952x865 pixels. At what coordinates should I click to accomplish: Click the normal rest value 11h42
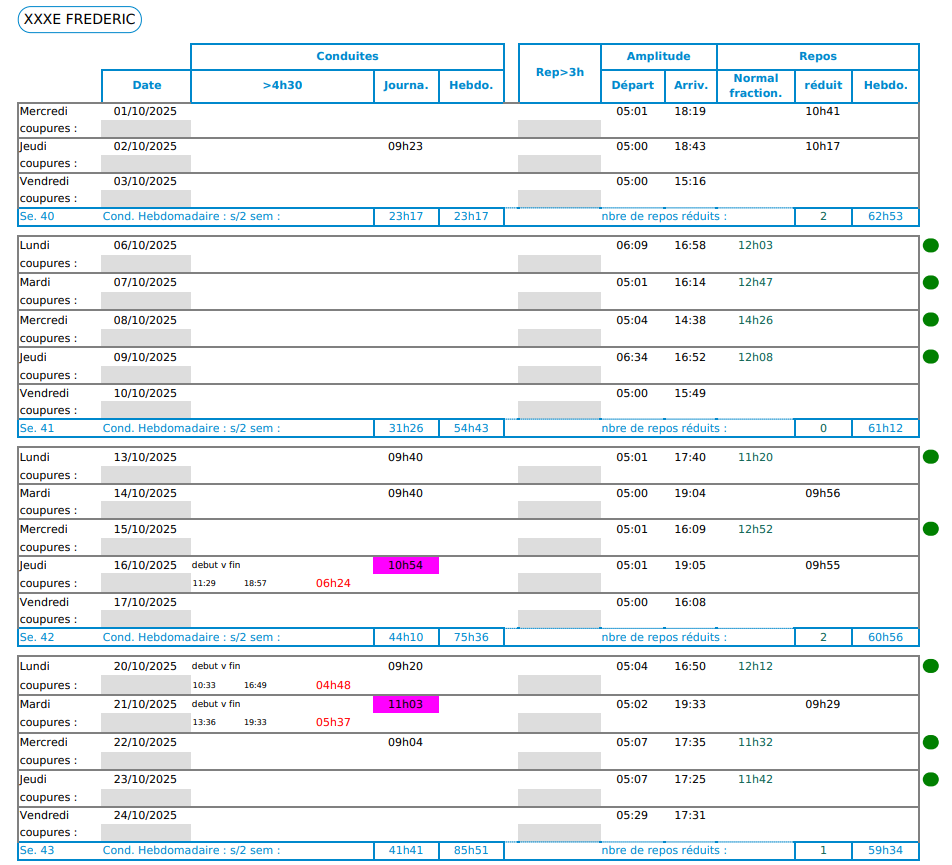coord(755,780)
